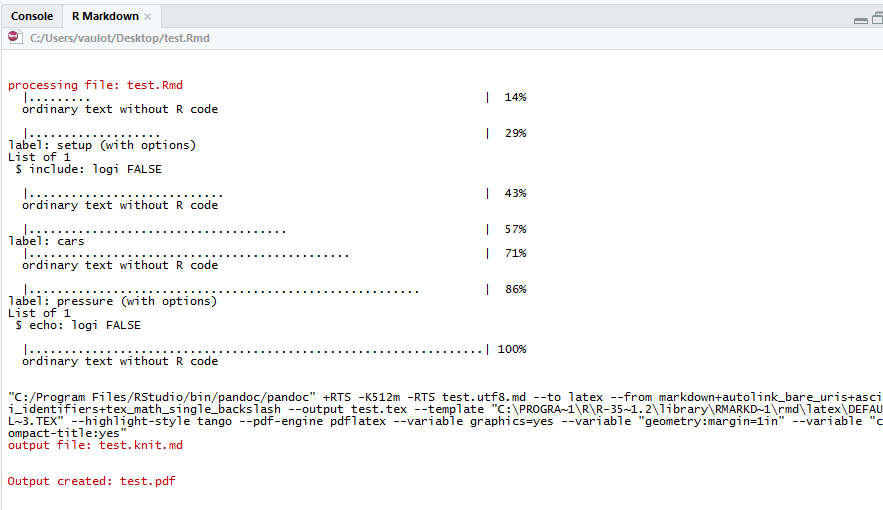This screenshot has width=883, height=510.
Task: Click the red Rmd file icon
Action: click(x=14, y=37)
